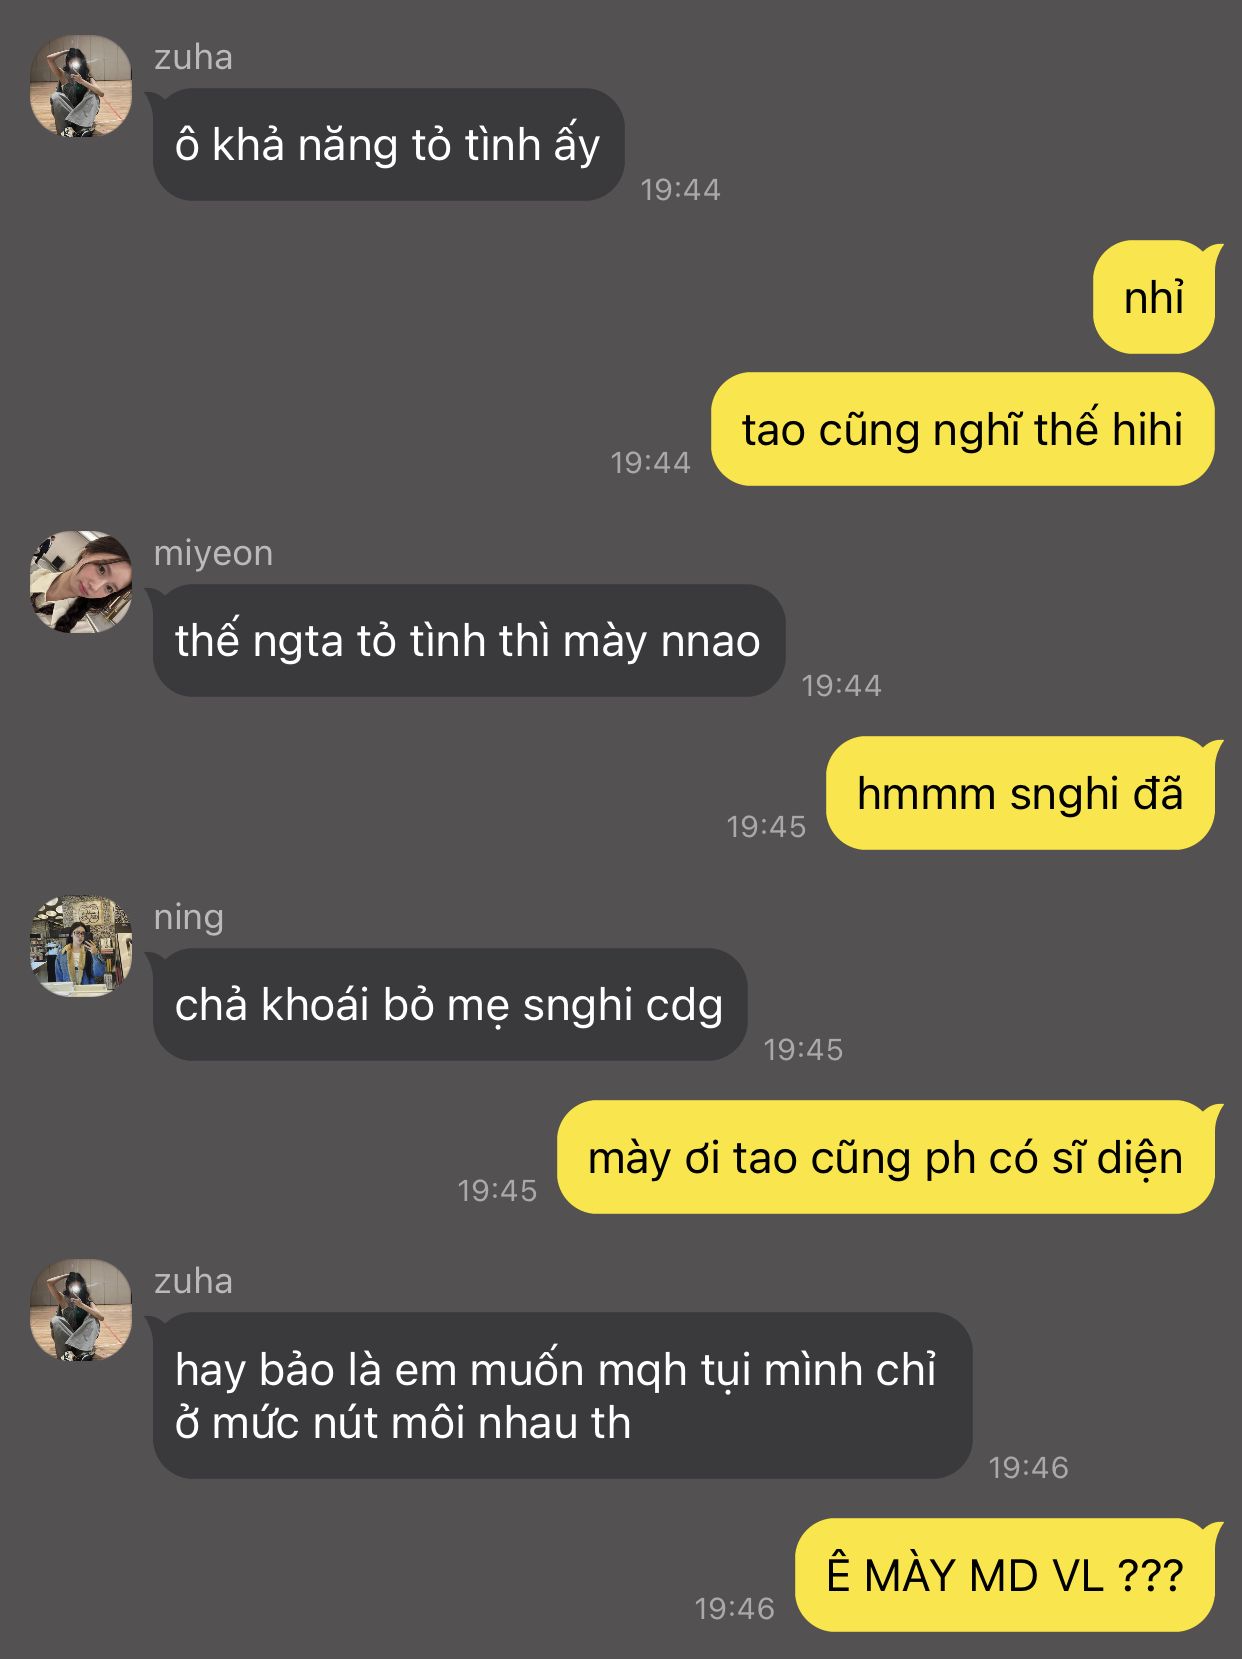Open zuha's profile picture at top

(81, 86)
